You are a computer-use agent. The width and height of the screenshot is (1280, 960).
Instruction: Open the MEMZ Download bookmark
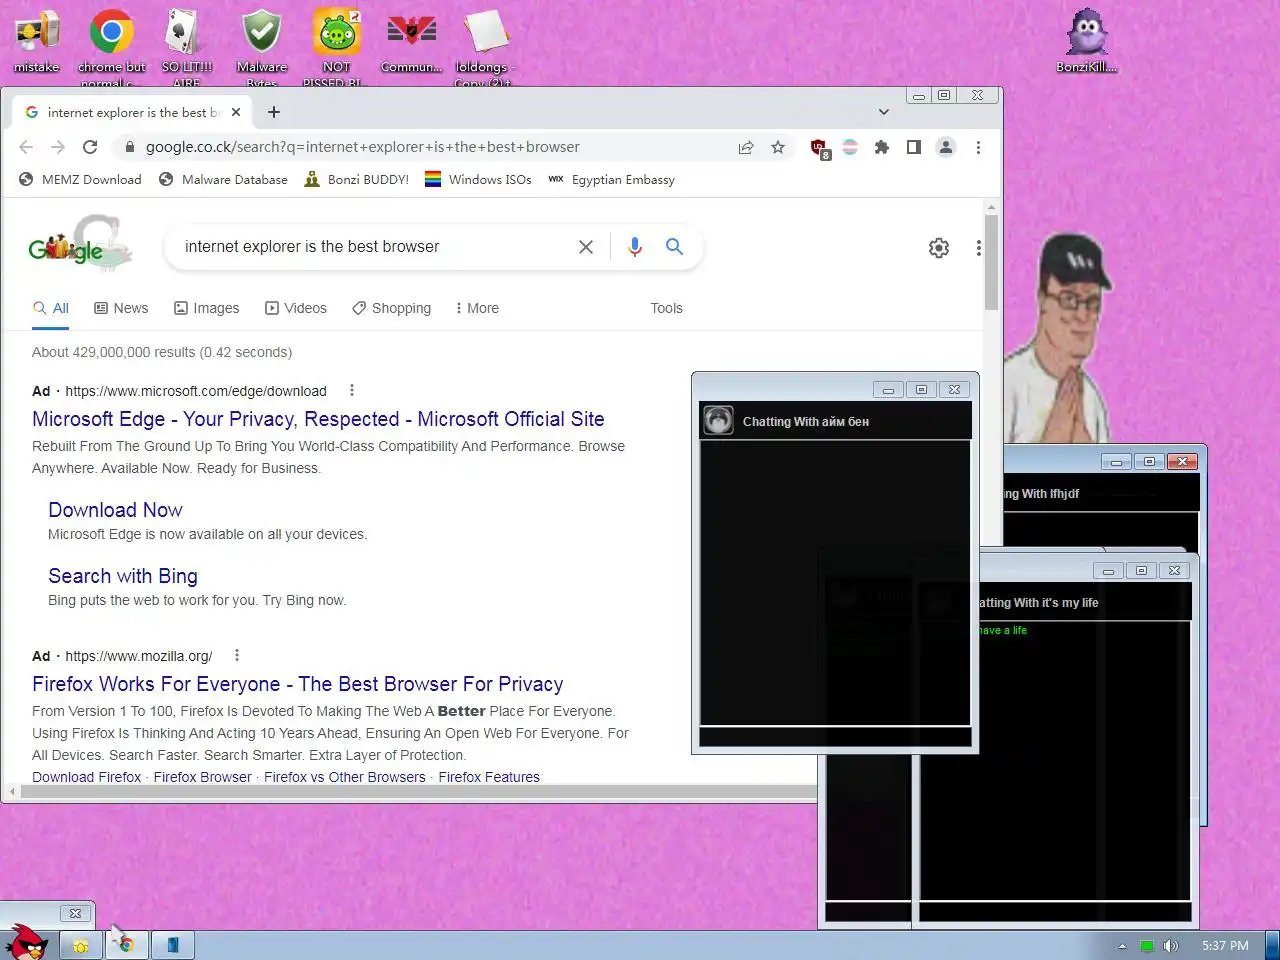tap(80, 180)
